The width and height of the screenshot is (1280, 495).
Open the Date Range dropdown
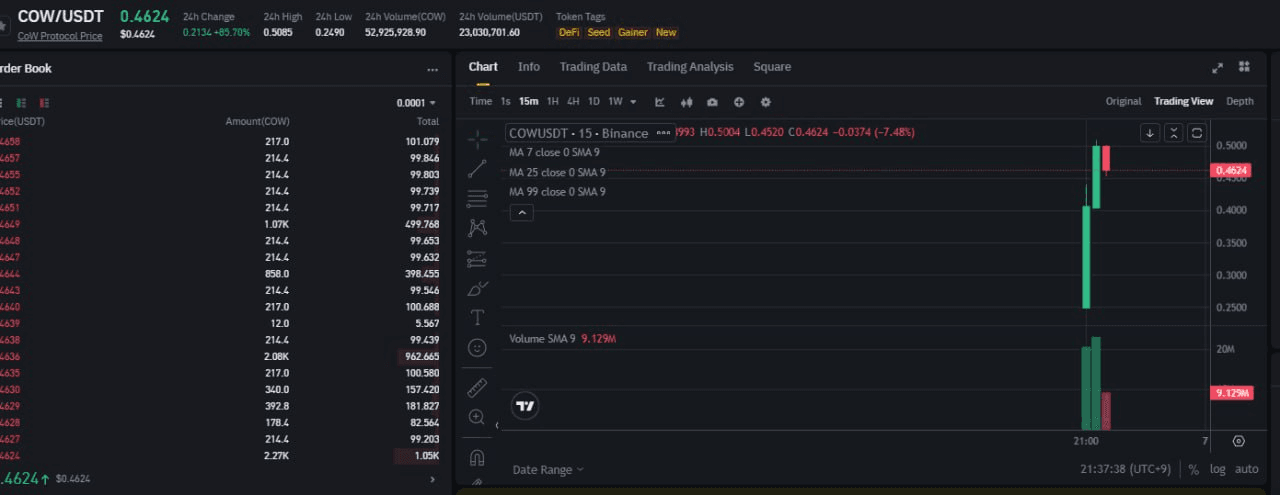pyautogui.click(x=548, y=469)
